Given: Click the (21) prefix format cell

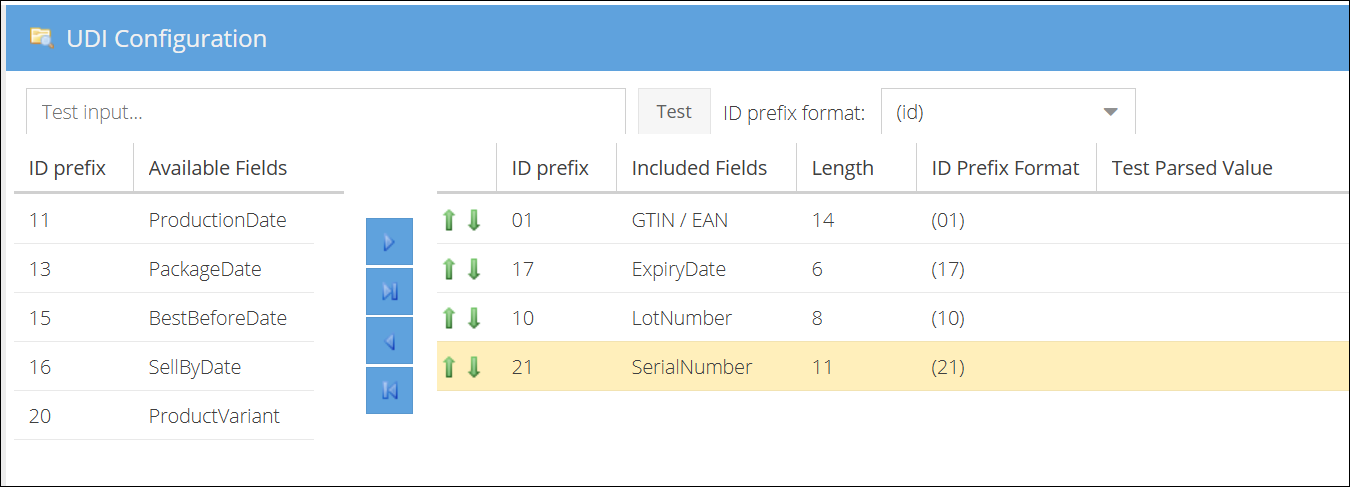Looking at the screenshot, I should point(948,367).
